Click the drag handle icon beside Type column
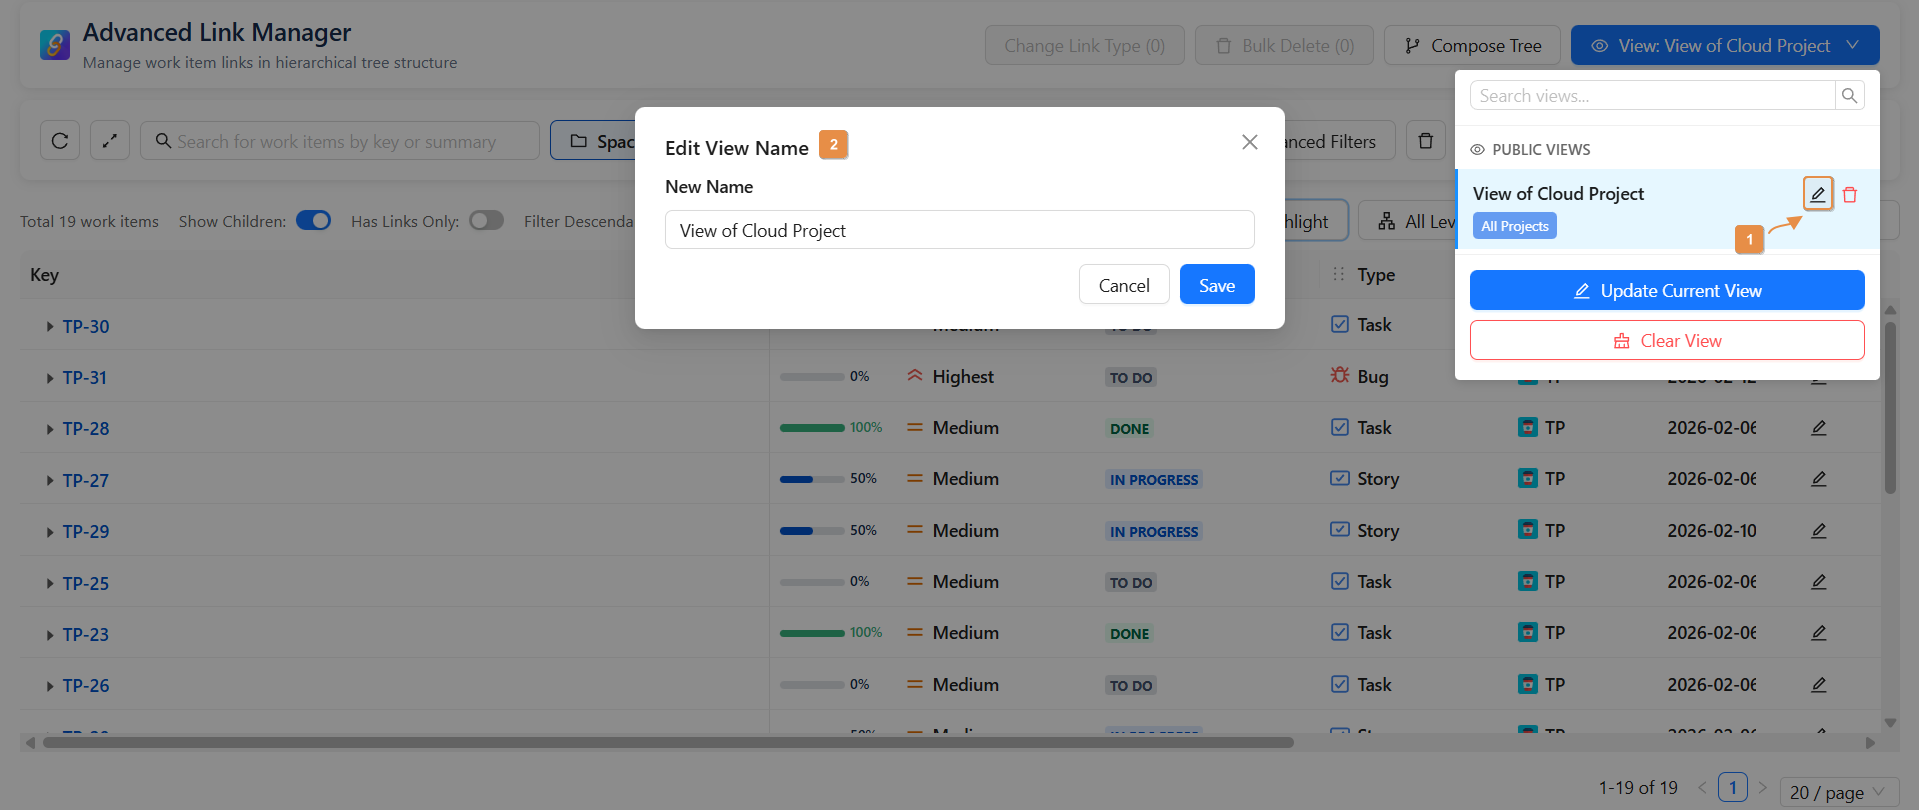 pyautogui.click(x=1338, y=274)
